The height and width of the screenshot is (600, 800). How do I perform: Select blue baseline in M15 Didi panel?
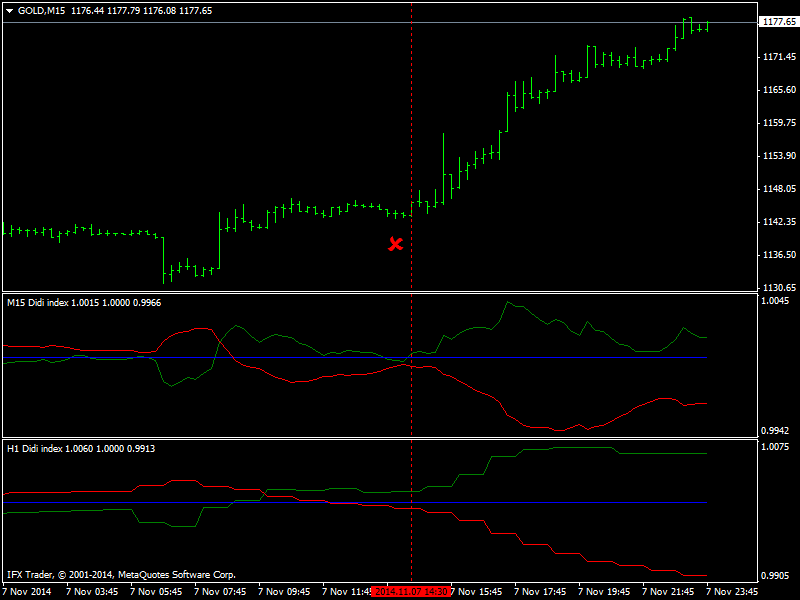355,358
